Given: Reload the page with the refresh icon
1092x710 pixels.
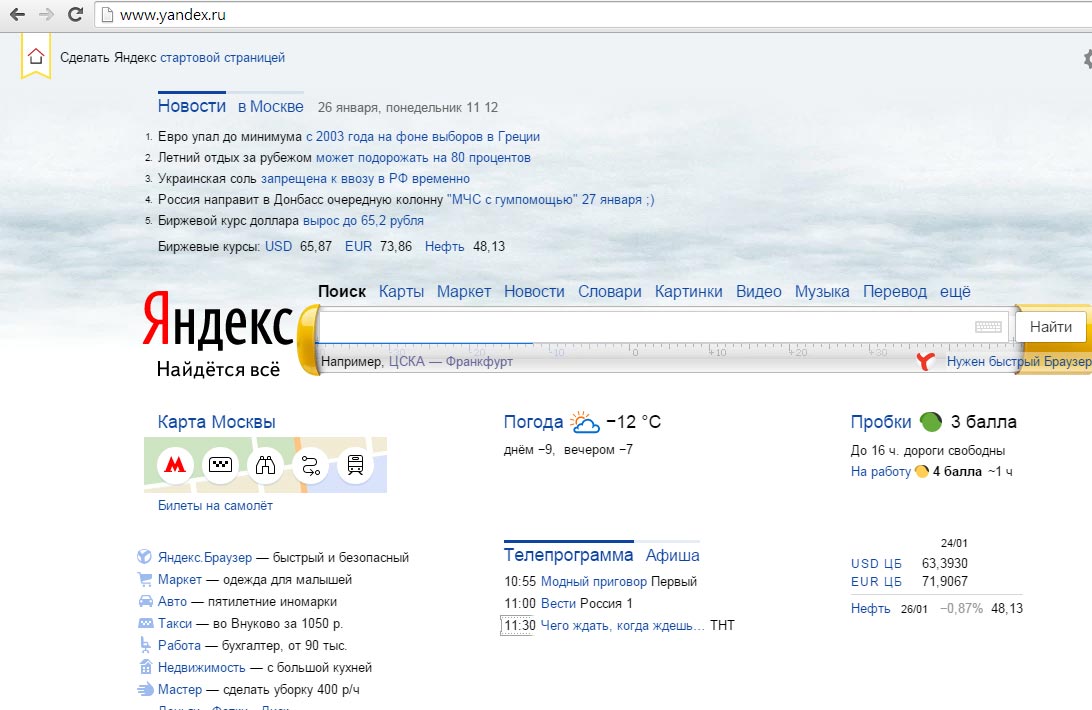Looking at the screenshot, I should click(x=75, y=14).
